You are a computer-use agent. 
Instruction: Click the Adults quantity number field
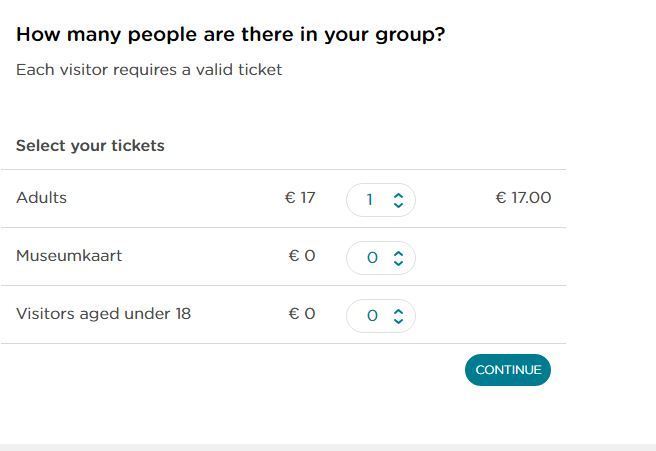[370, 200]
